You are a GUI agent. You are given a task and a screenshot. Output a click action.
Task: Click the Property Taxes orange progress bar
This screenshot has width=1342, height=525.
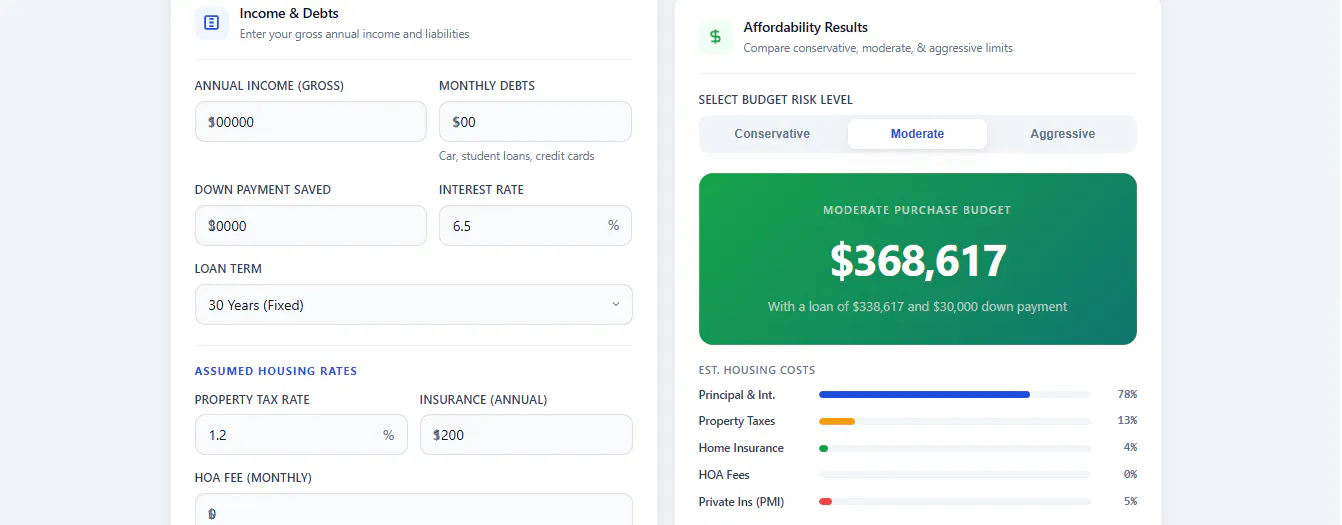pyautogui.click(x=837, y=422)
